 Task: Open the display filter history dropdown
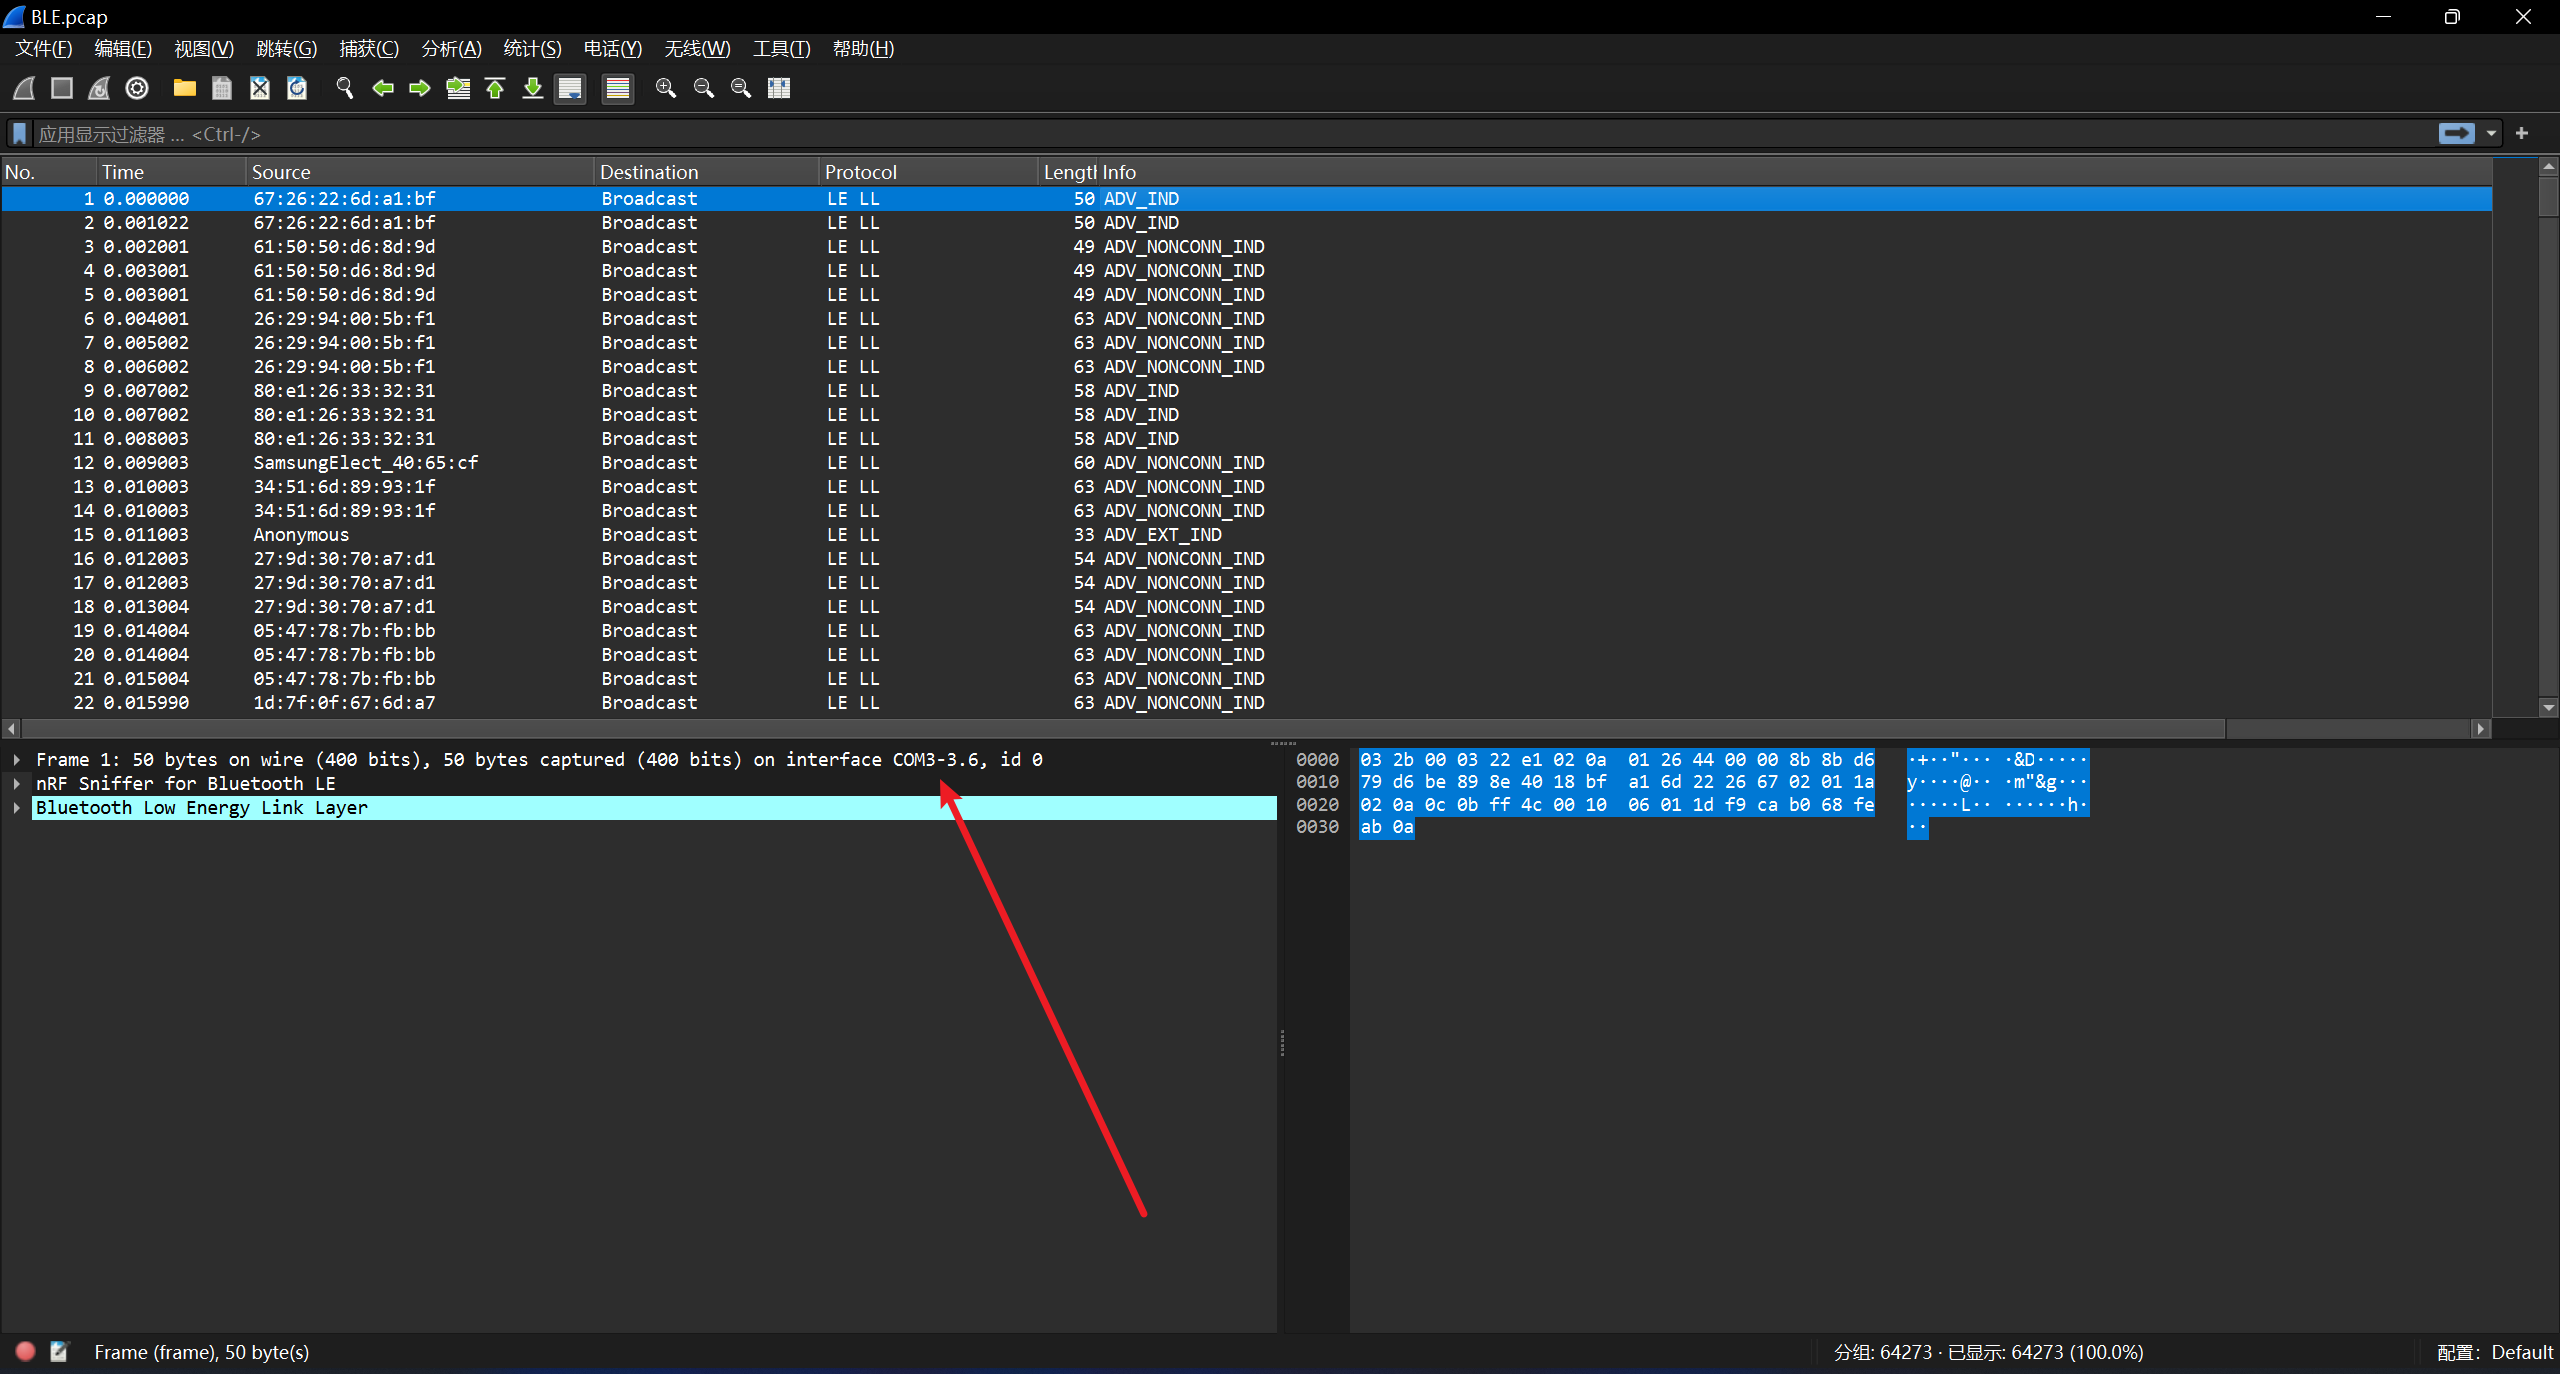[x=2491, y=133]
